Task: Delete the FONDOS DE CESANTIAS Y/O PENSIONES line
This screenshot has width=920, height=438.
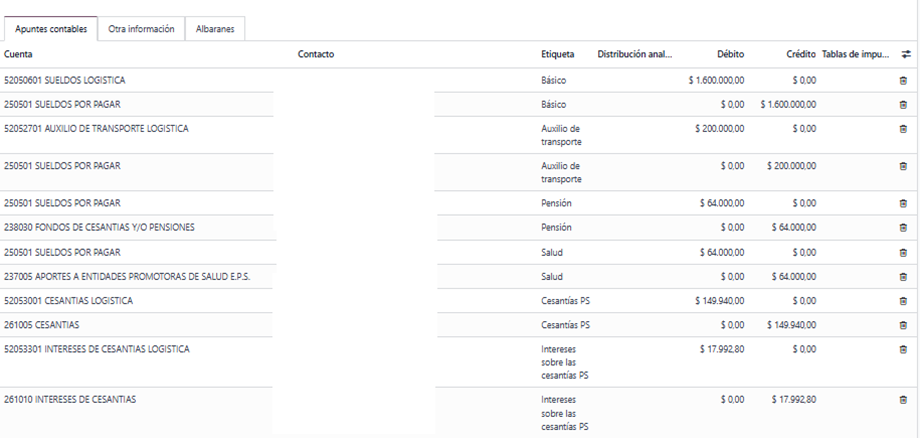Action: coord(903,228)
